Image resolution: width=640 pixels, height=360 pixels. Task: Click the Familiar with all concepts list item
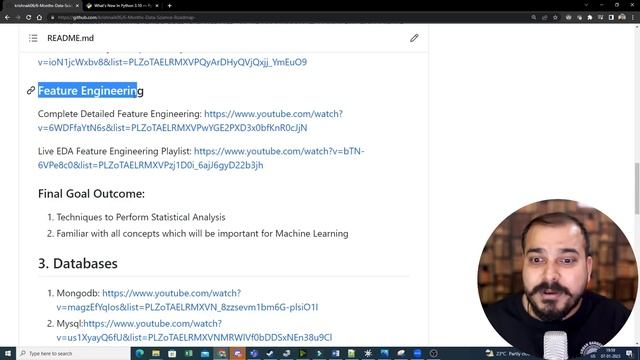coord(202,233)
